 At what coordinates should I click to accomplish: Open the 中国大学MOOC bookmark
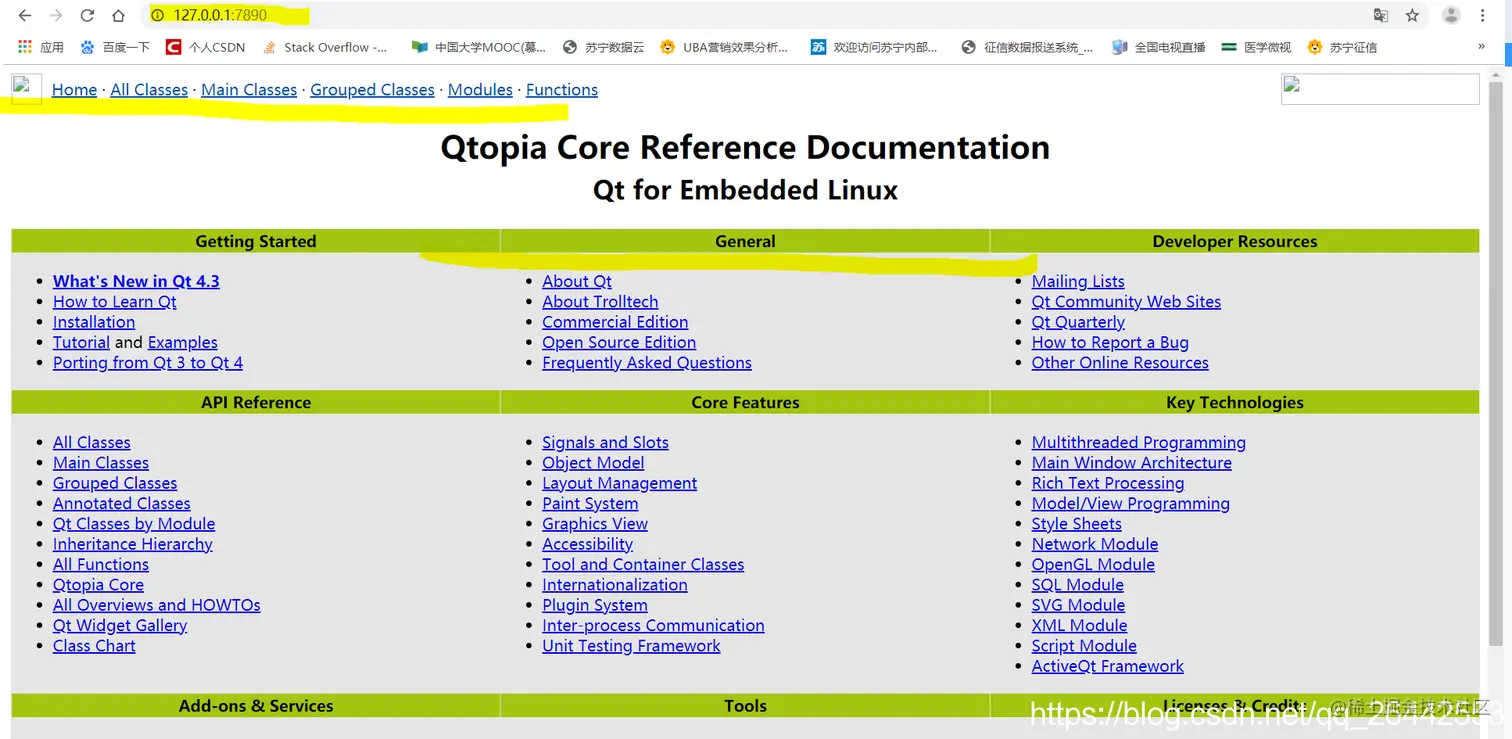[x=479, y=47]
